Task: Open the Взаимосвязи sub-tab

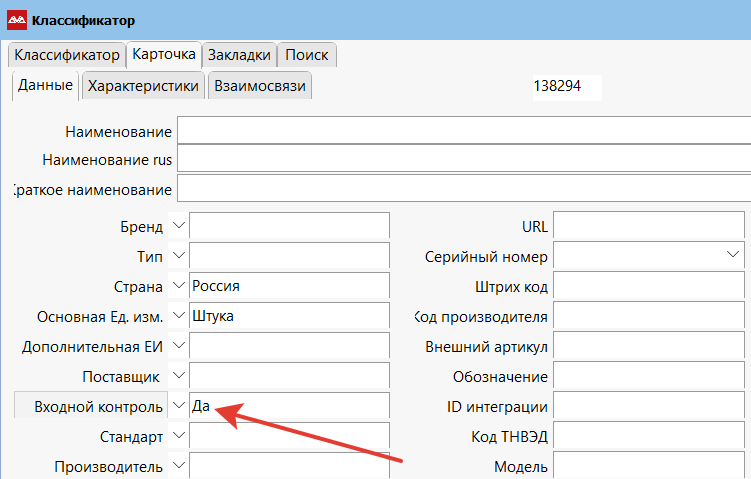Action: point(260,86)
